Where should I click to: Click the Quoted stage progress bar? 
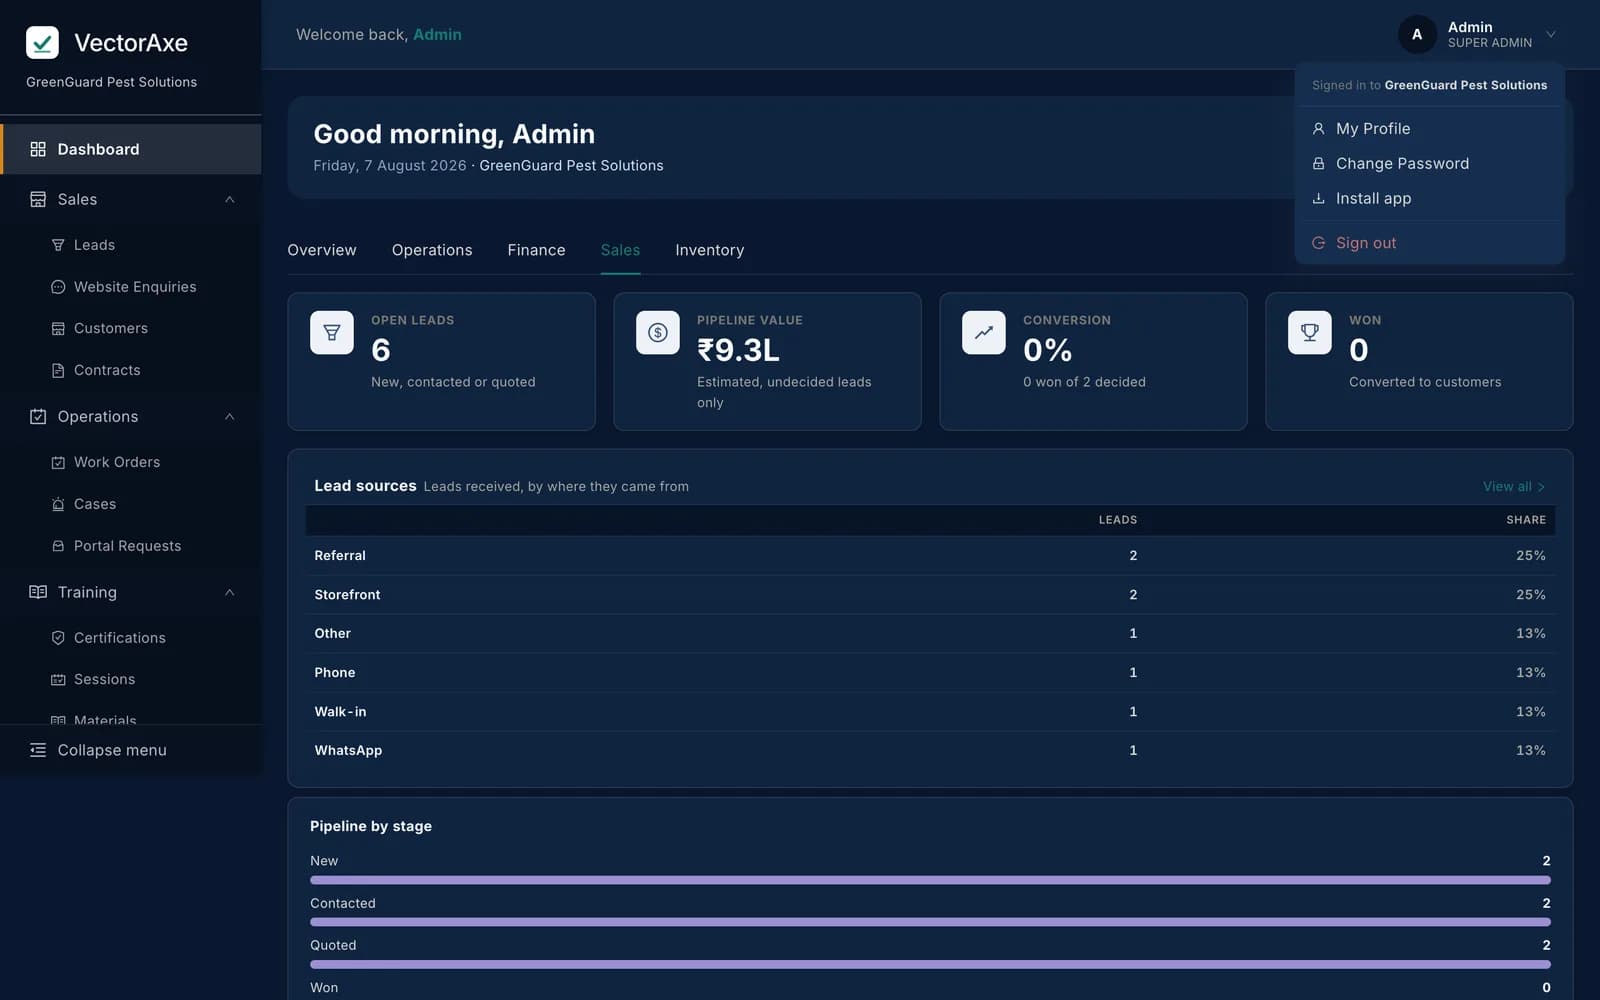click(x=930, y=964)
